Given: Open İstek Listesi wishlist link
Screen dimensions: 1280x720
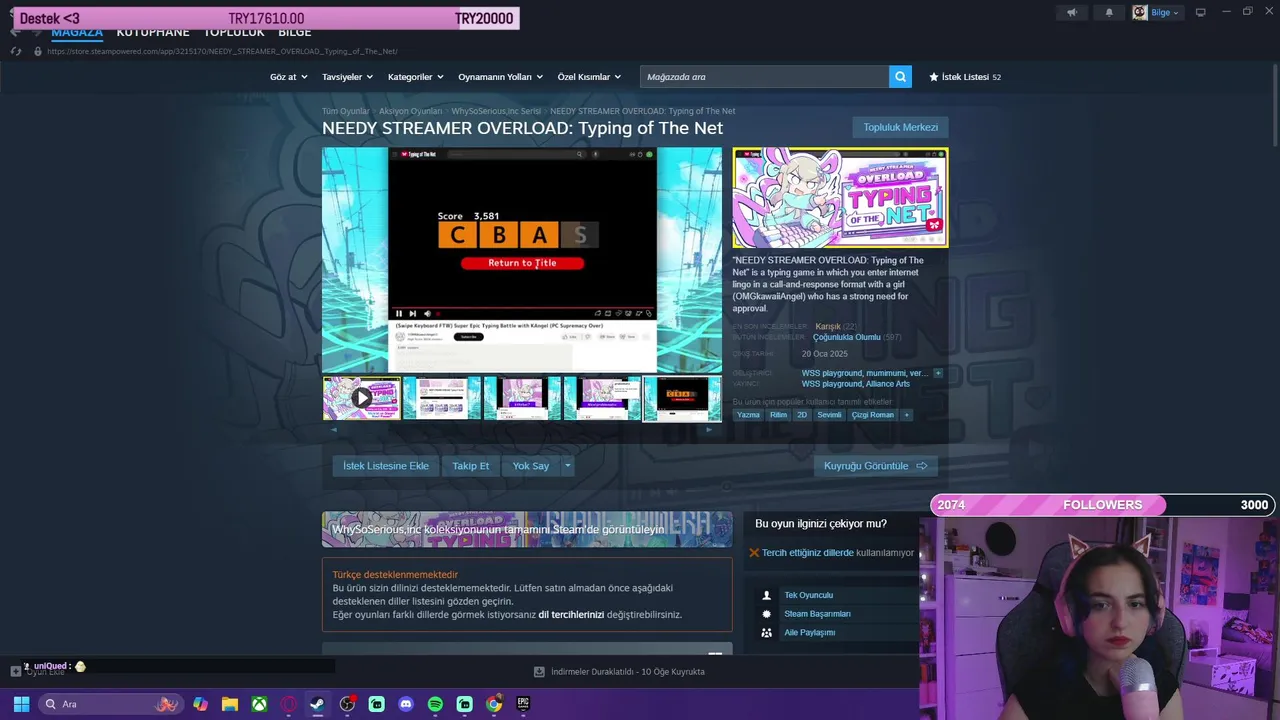Looking at the screenshot, I should point(965,77).
